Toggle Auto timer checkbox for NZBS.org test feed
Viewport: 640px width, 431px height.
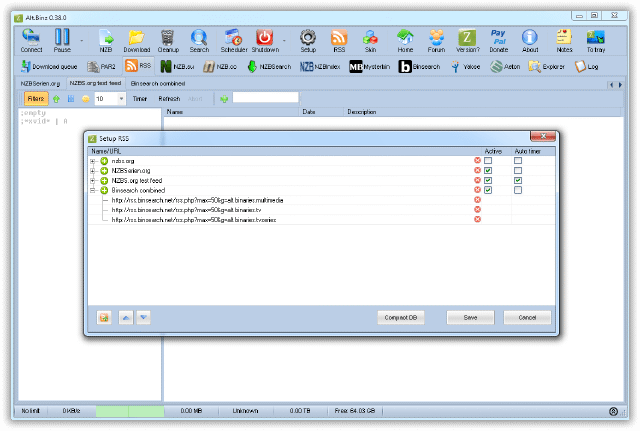[518, 180]
